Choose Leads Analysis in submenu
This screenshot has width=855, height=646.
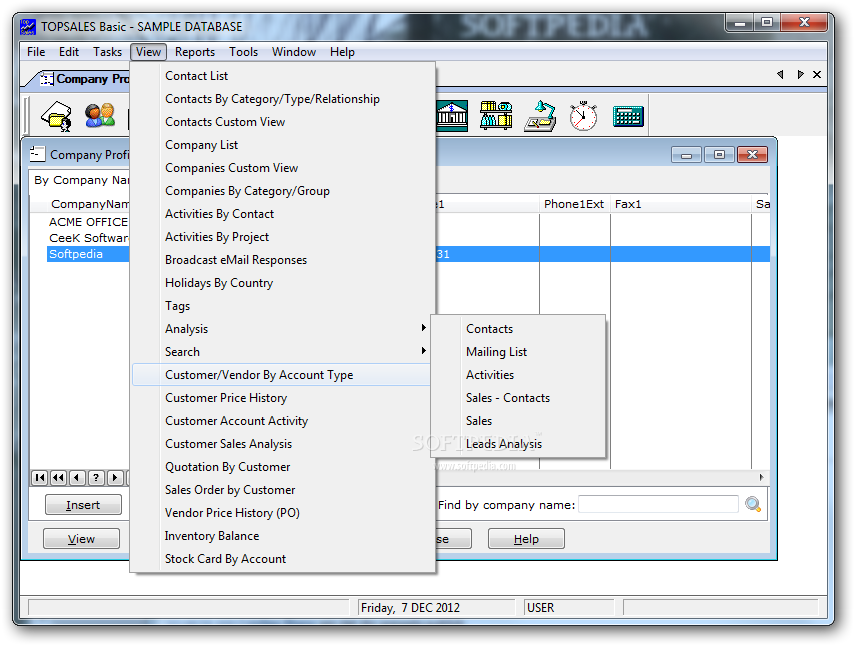(518, 444)
